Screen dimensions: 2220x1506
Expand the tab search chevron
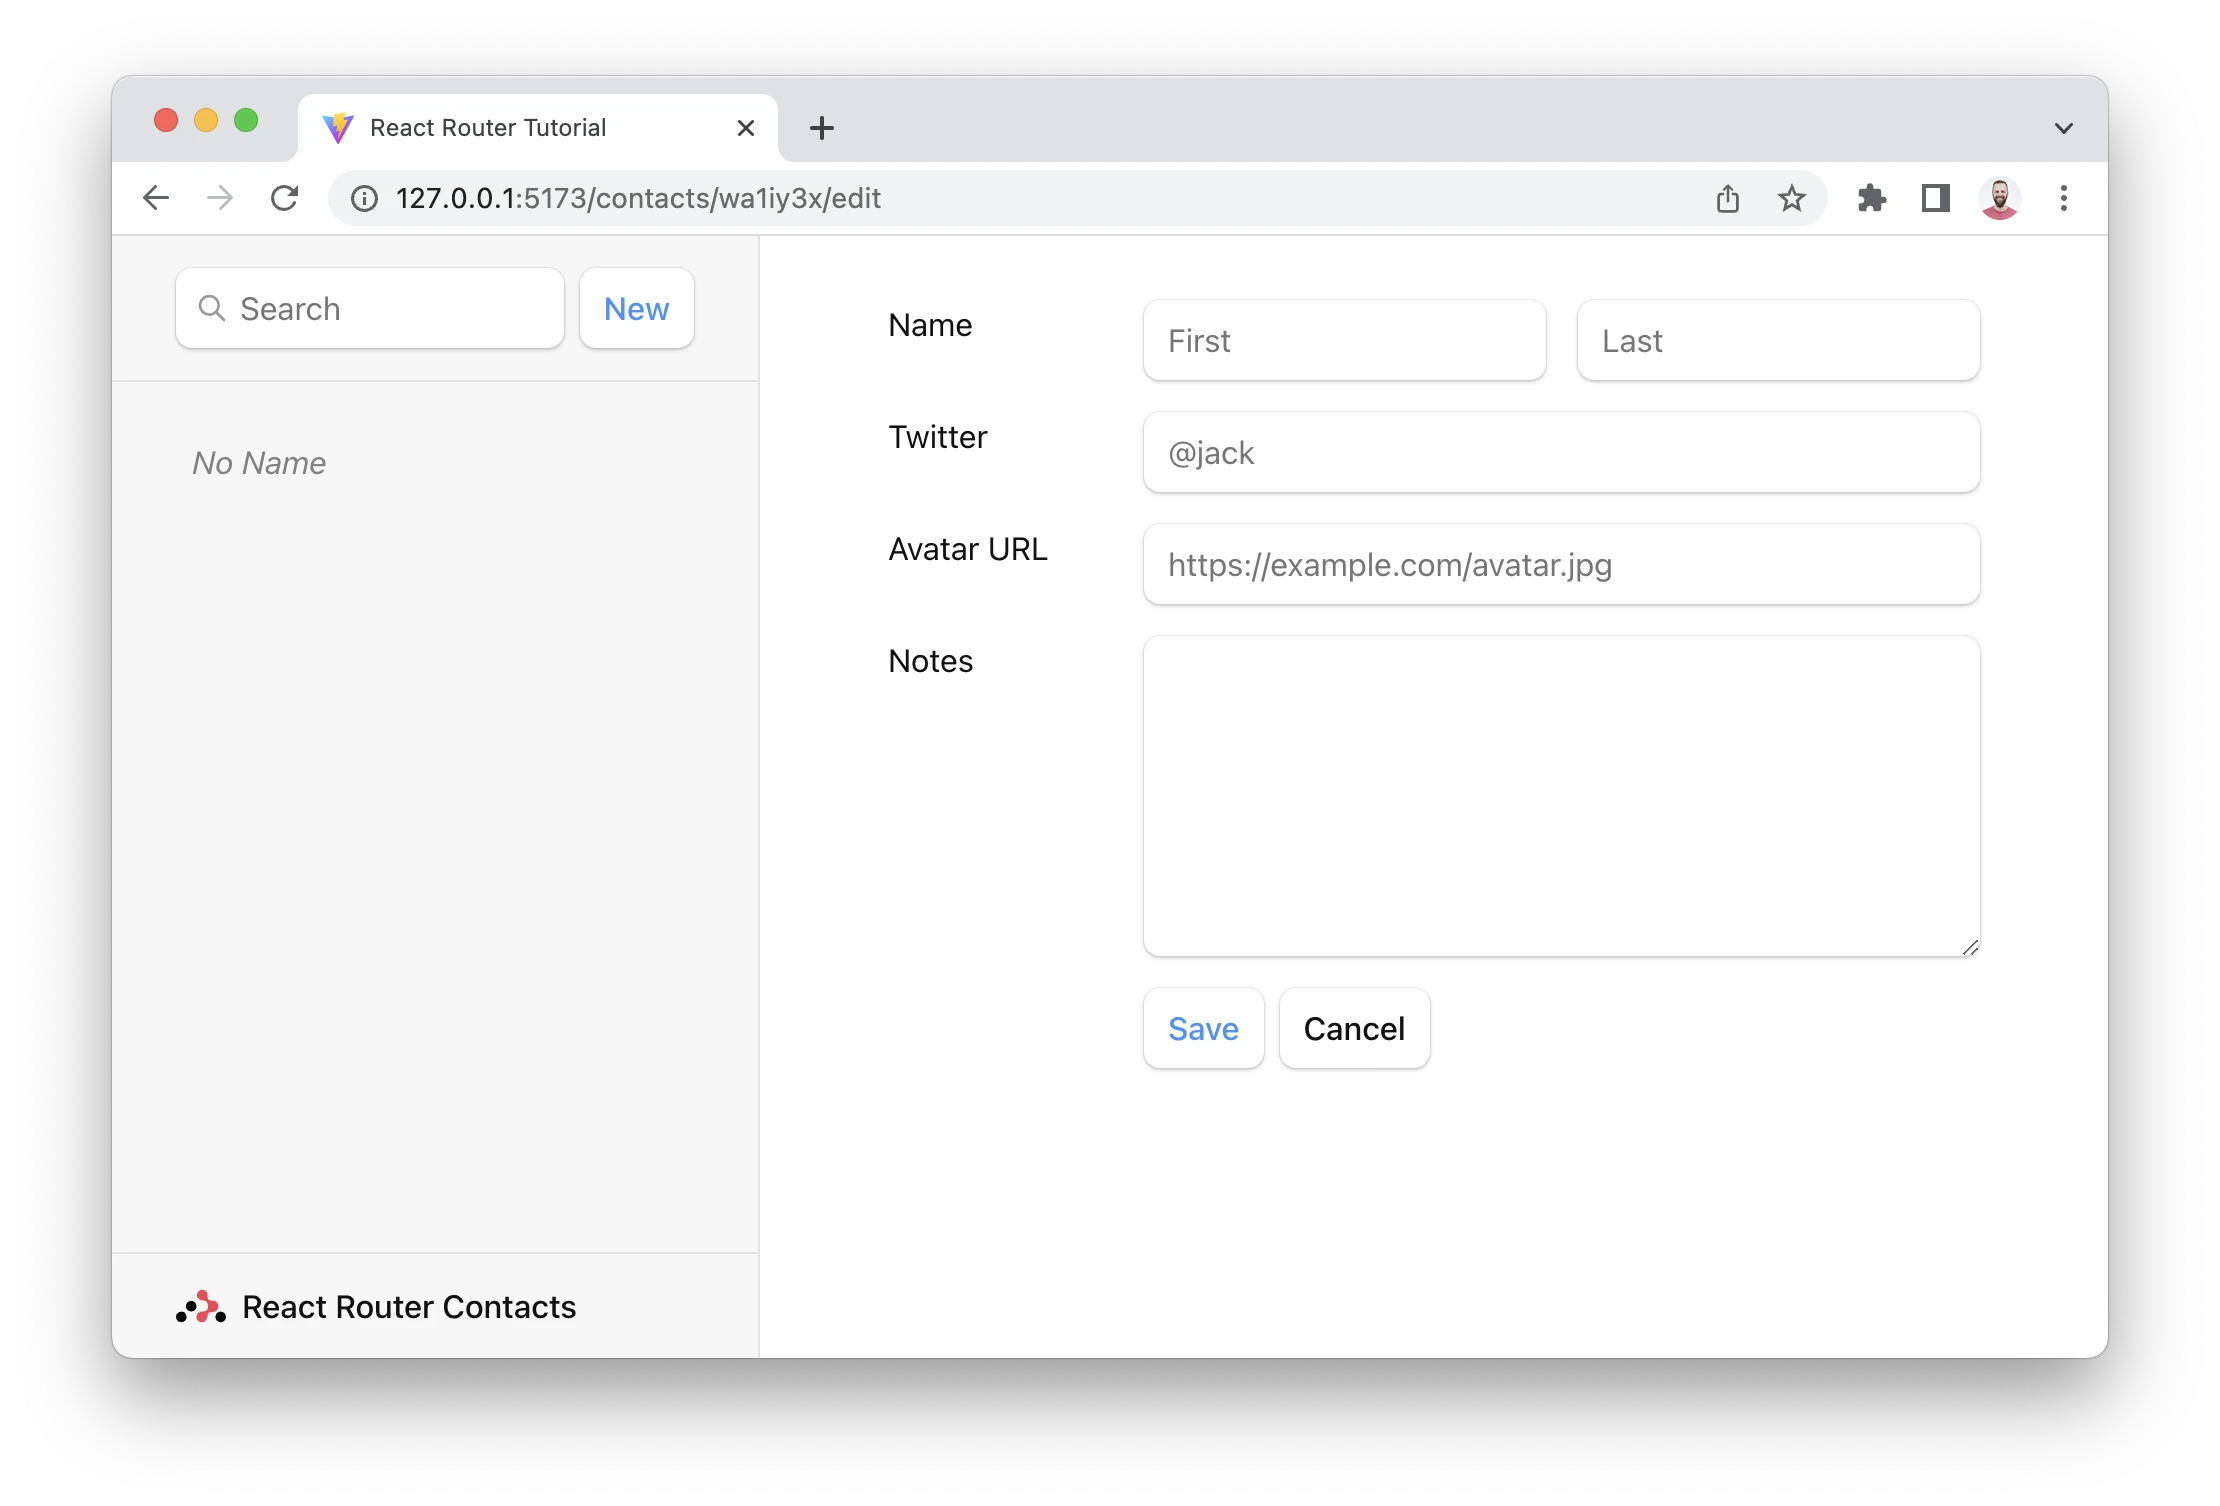pyautogui.click(x=2063, y=128)
